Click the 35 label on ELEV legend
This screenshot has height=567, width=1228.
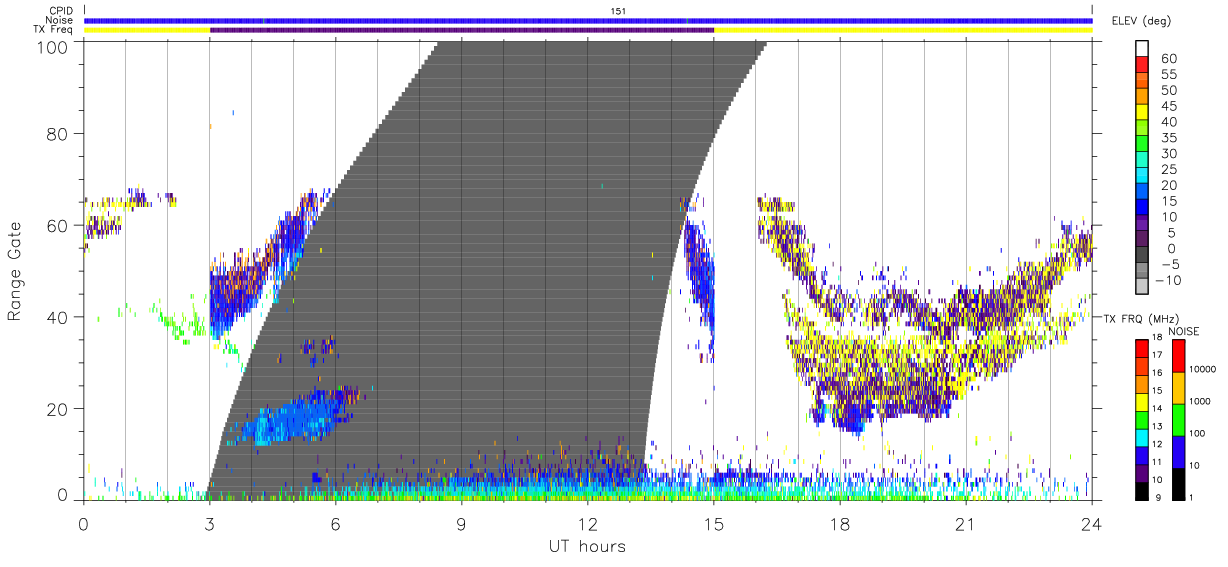pos(1168,138)
